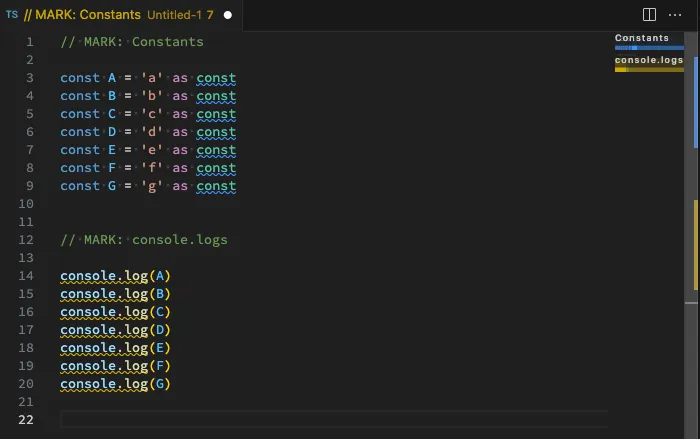Split the editor with the split icon
Screen dimensions: 700x439
(x=649, y=15)
